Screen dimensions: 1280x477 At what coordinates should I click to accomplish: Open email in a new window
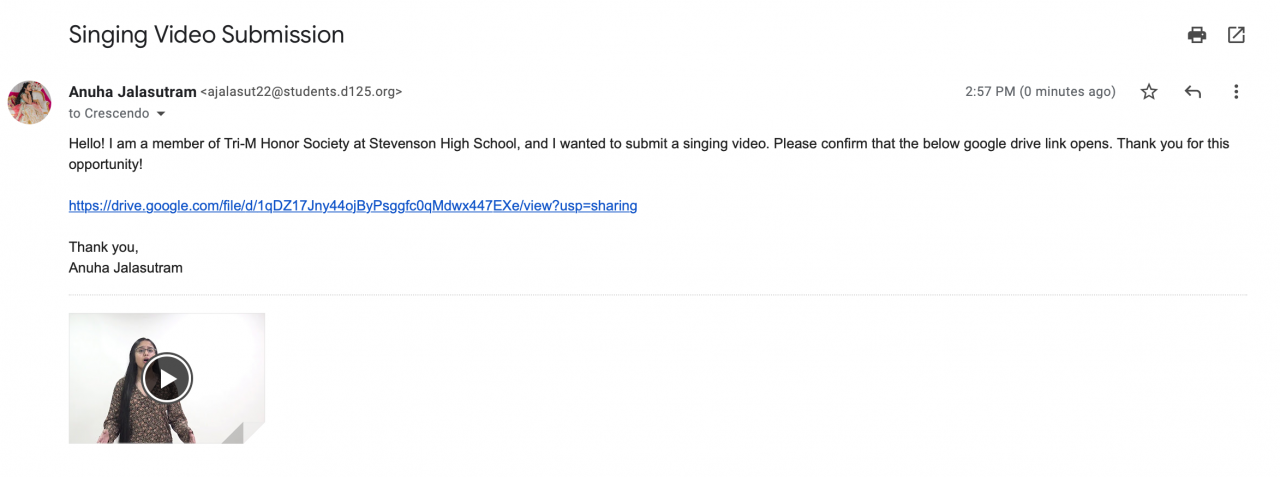tap(1236, 35)
